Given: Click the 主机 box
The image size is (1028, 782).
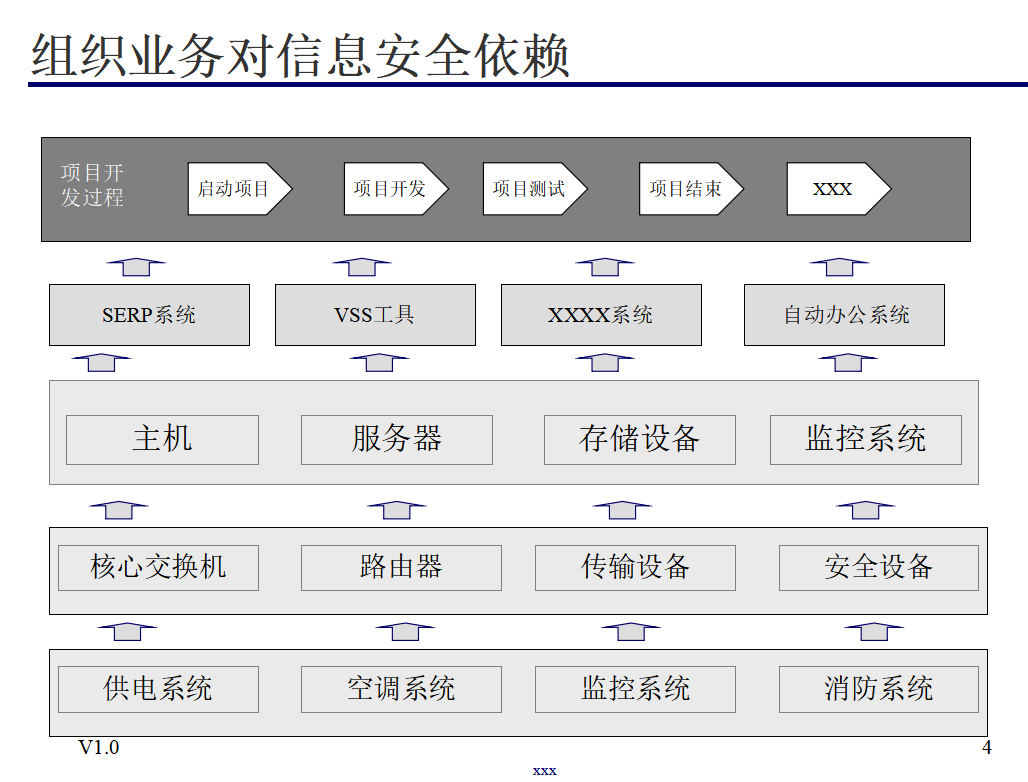Looking at the screenshot, I should [163, 440].
